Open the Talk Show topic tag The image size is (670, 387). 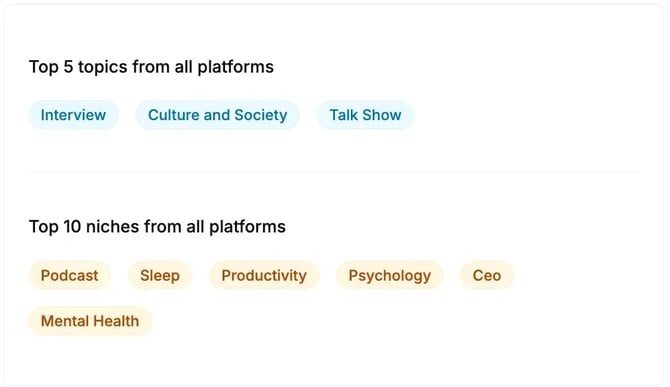[365, 115]
